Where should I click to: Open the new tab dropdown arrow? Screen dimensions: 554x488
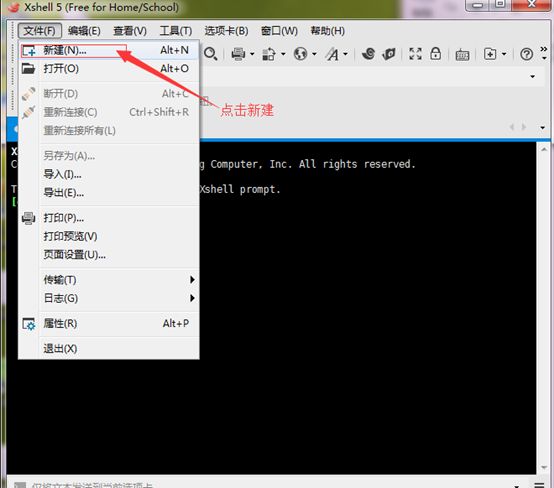tap(504, 54)
